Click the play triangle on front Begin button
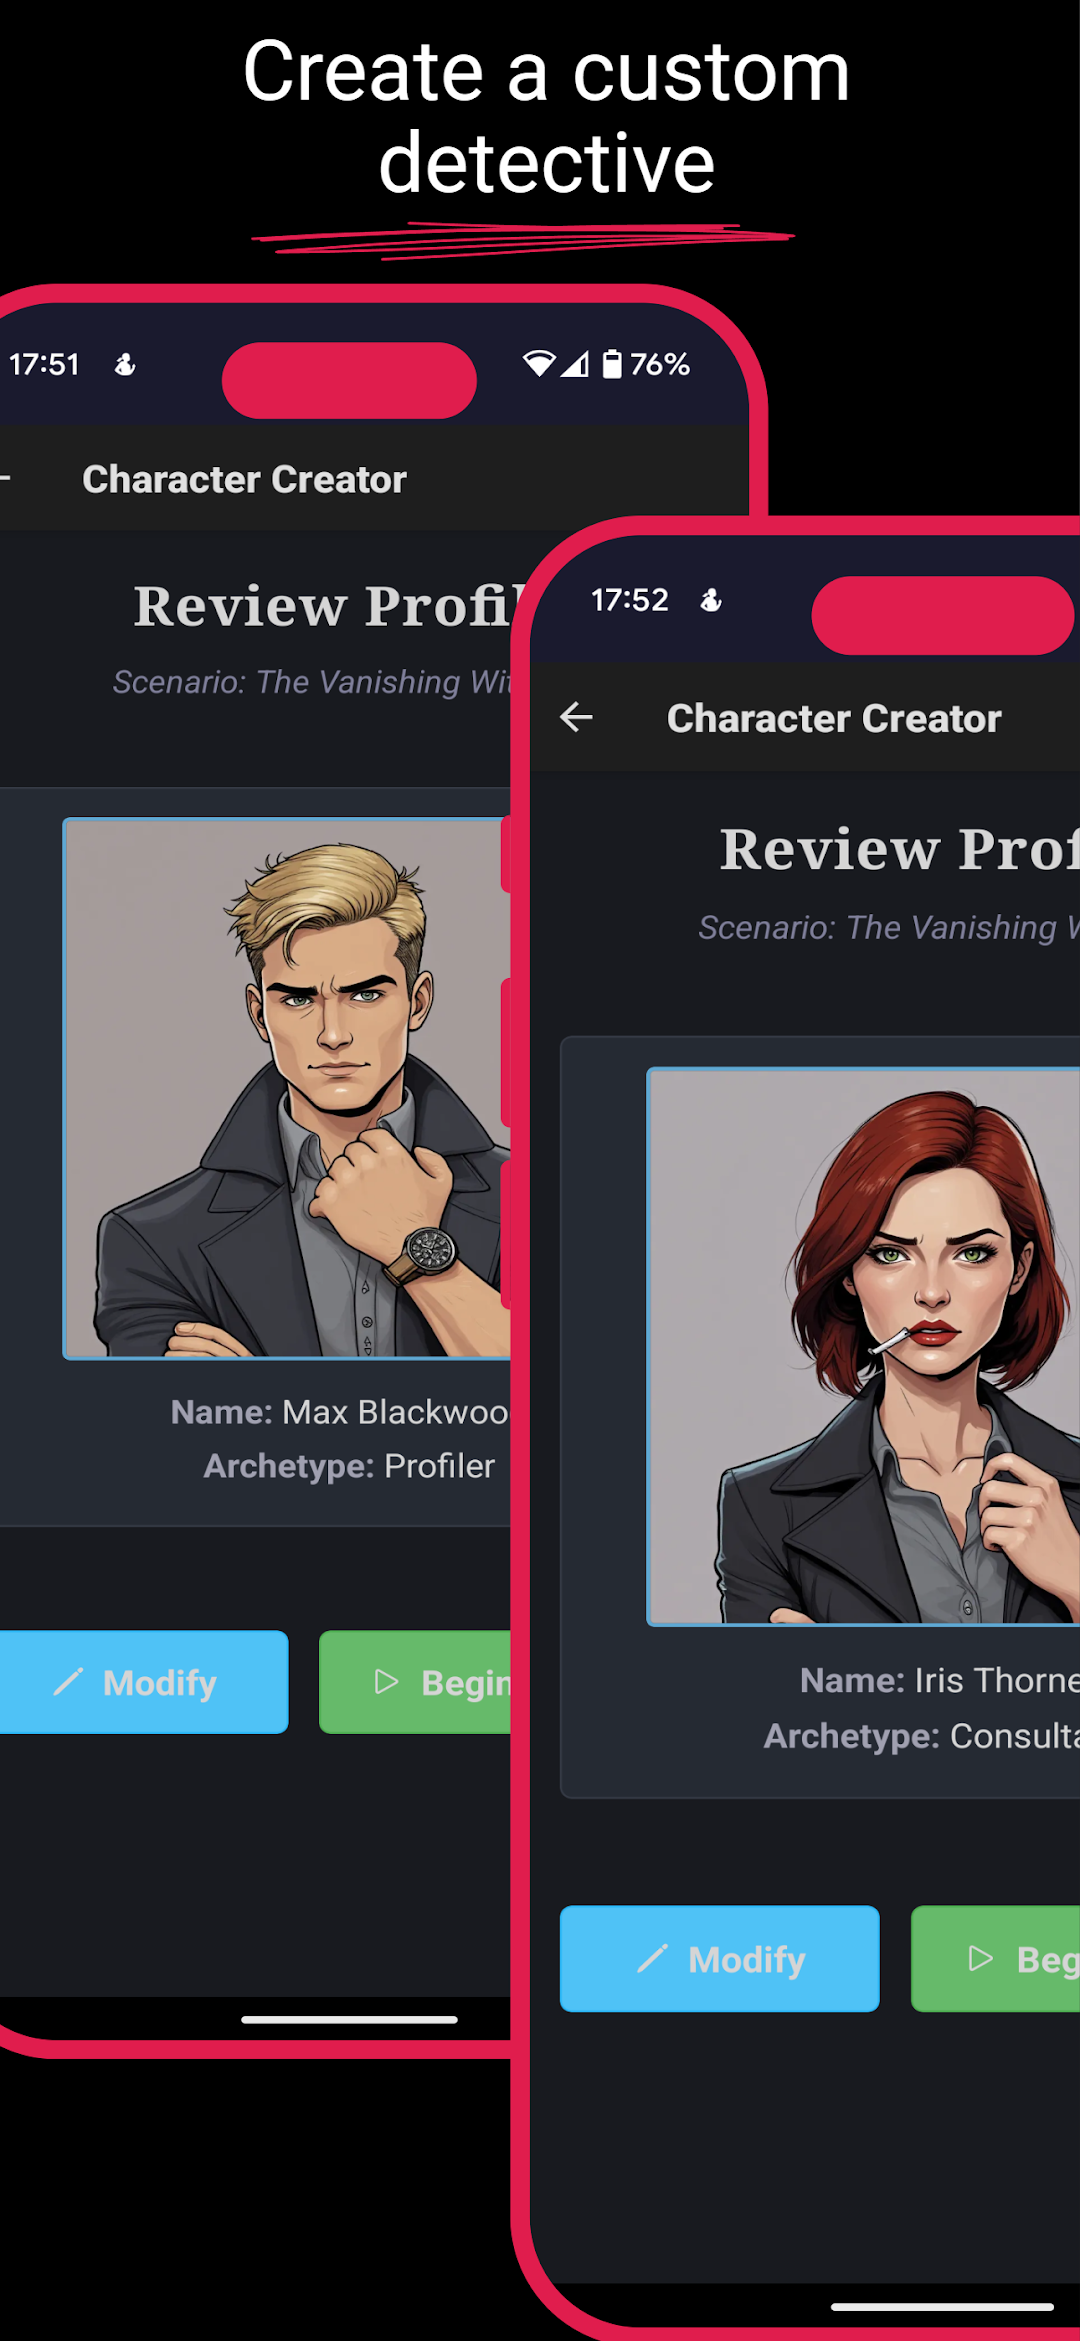Viewport: 1080px width, 2341px height. tap(981, 1958)
